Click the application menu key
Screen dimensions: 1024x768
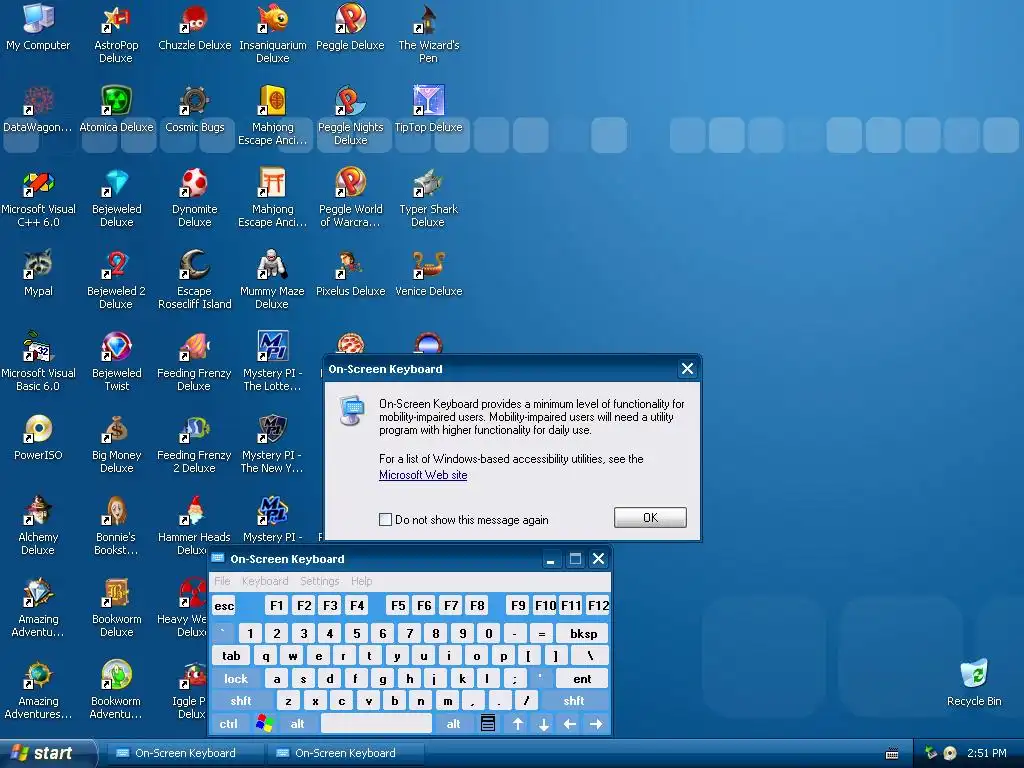point(488,724)
